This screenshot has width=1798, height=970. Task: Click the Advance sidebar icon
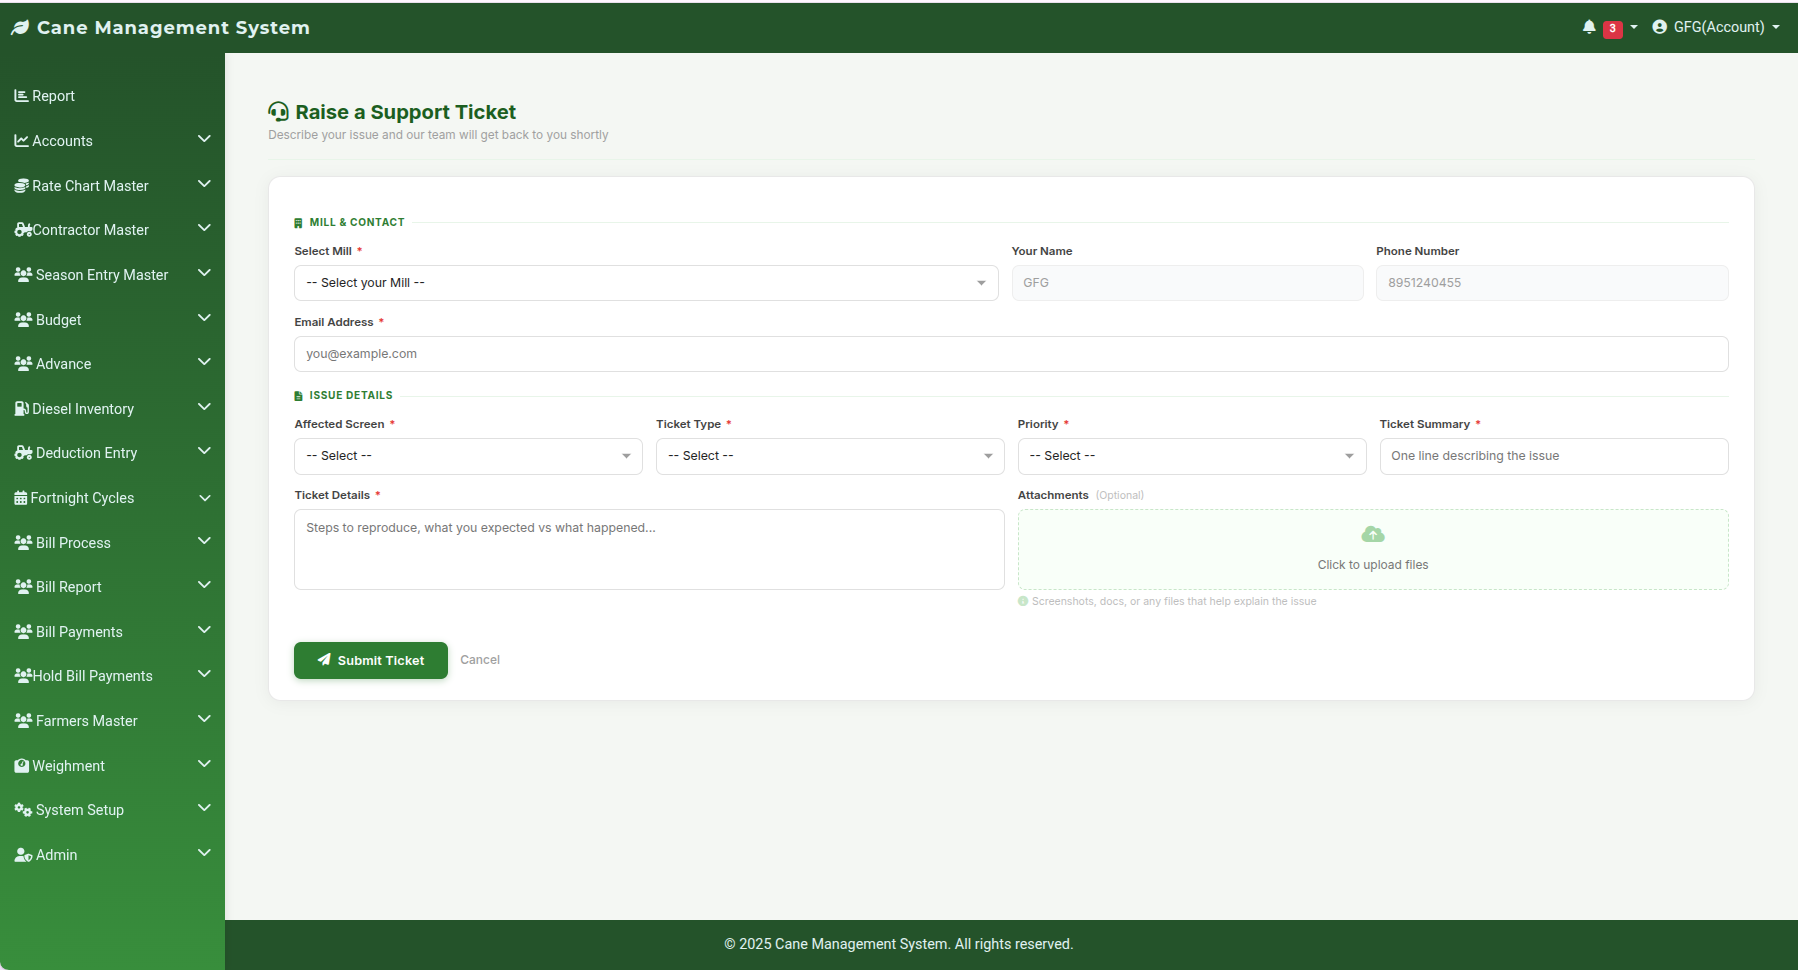(23, 363)
